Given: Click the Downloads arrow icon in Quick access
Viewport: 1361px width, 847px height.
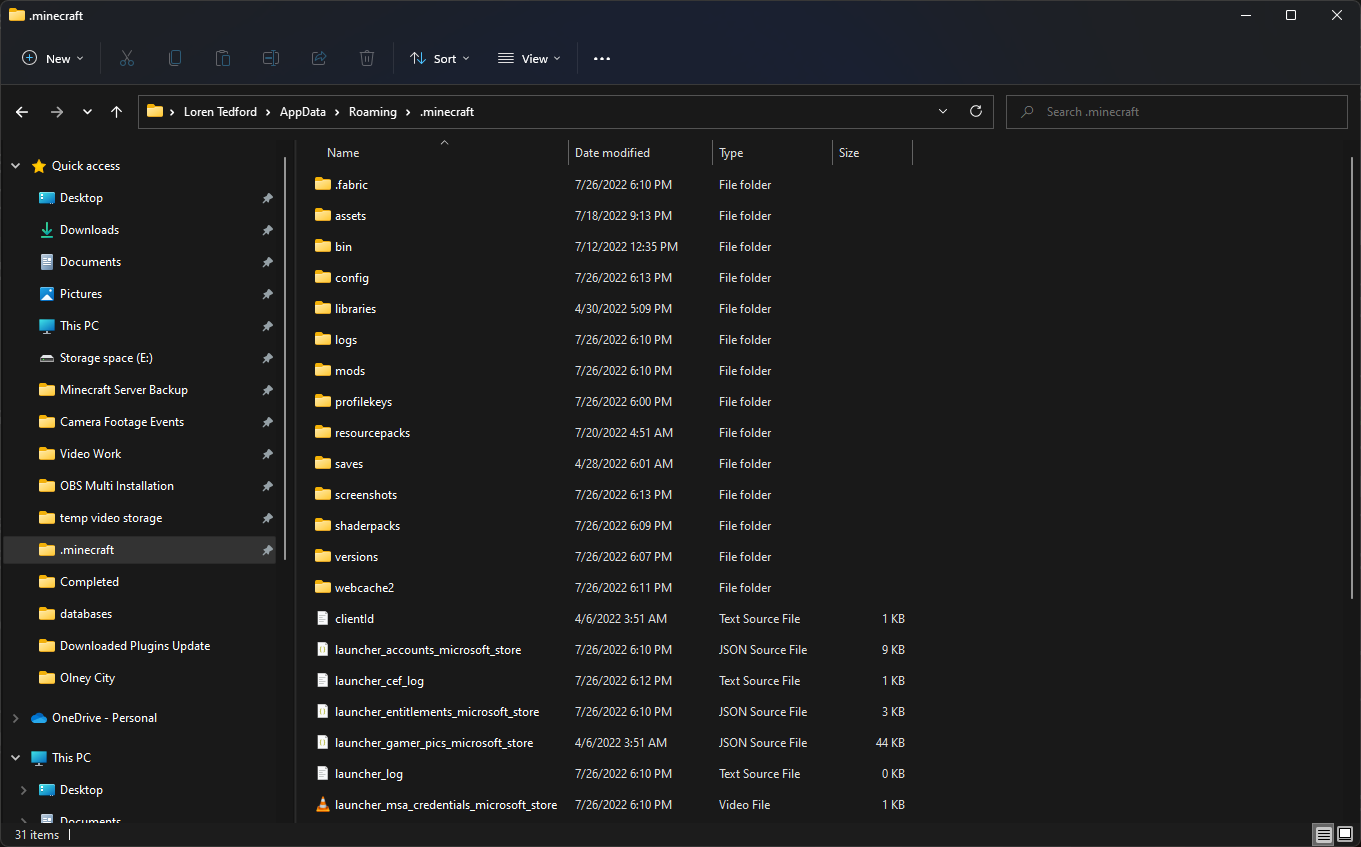Looking at the screenshot, I should pos(46,230).
